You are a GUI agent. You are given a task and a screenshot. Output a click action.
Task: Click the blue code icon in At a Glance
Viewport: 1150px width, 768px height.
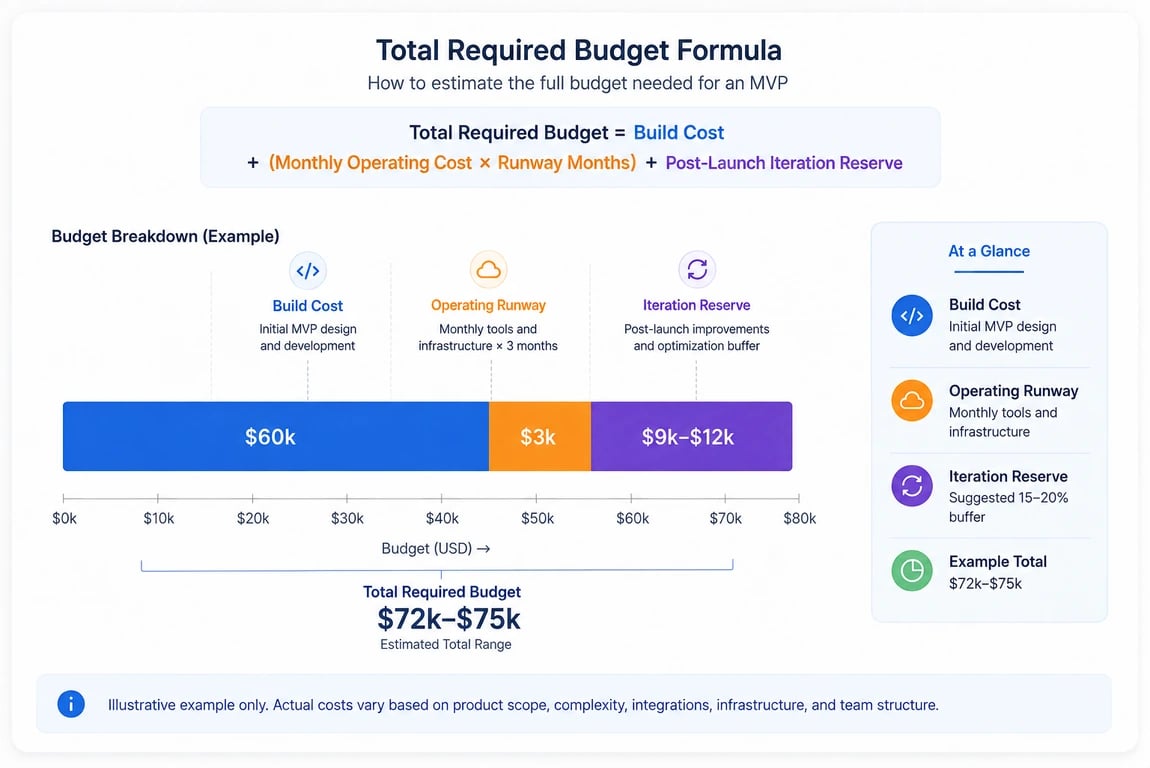(x=912, y=316)
